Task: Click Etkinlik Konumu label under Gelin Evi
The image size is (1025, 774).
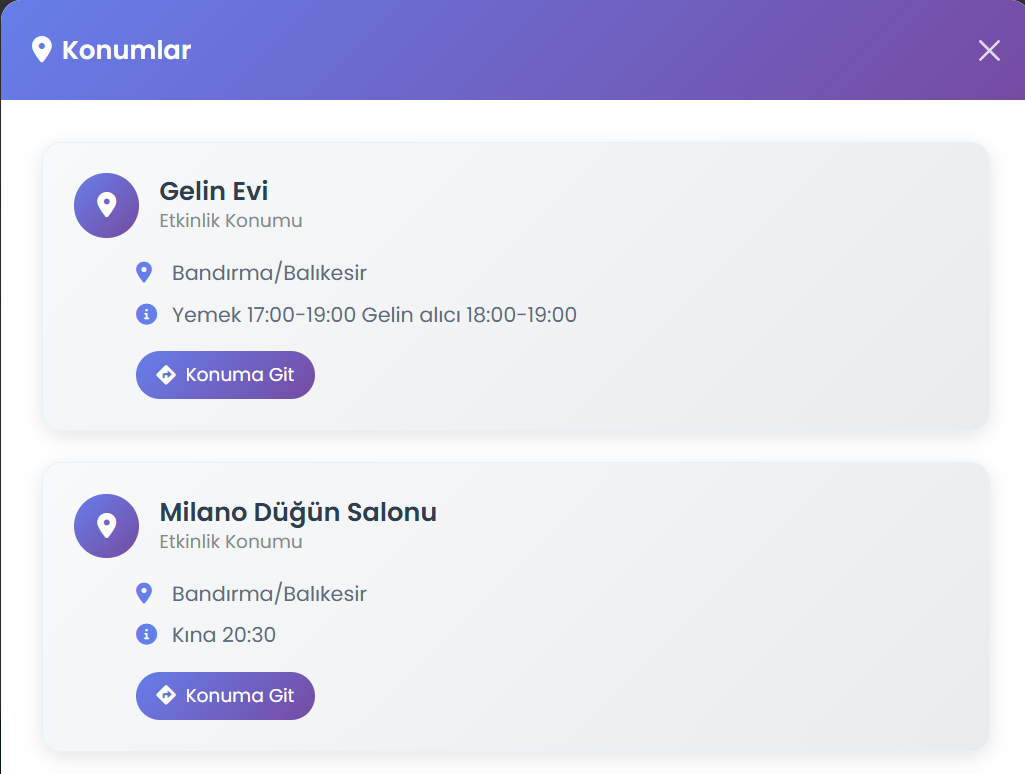Action: (x=231, y=221)
